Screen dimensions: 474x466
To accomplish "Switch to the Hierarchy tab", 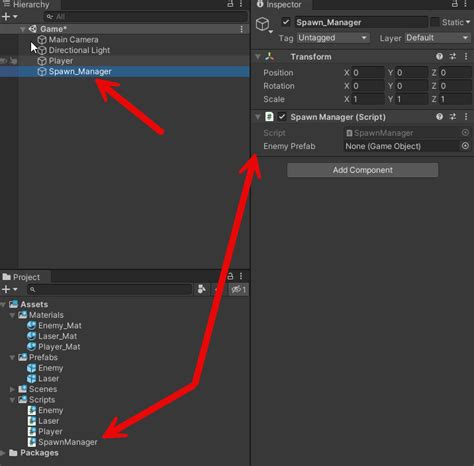I will [x=26, y=5].
